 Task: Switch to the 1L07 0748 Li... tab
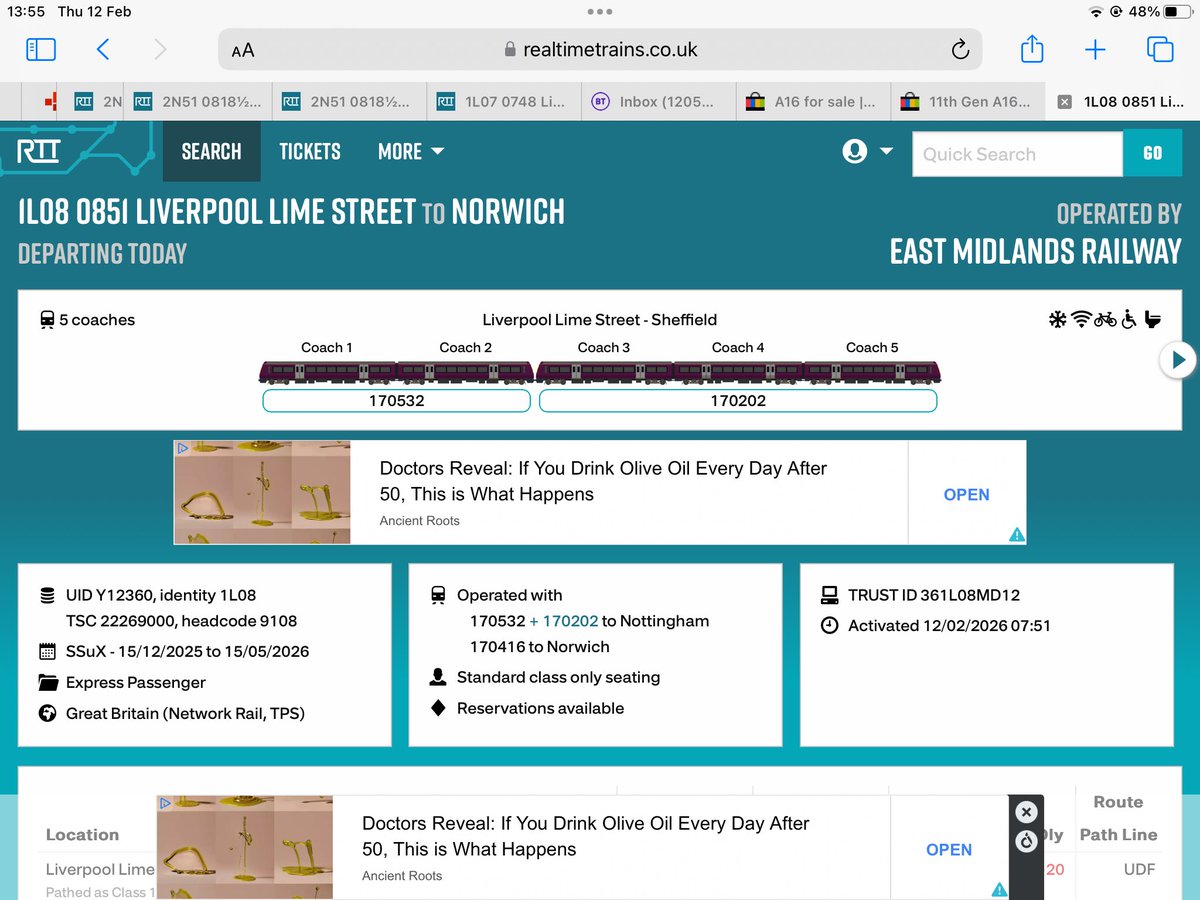click(x=502, y=101)
